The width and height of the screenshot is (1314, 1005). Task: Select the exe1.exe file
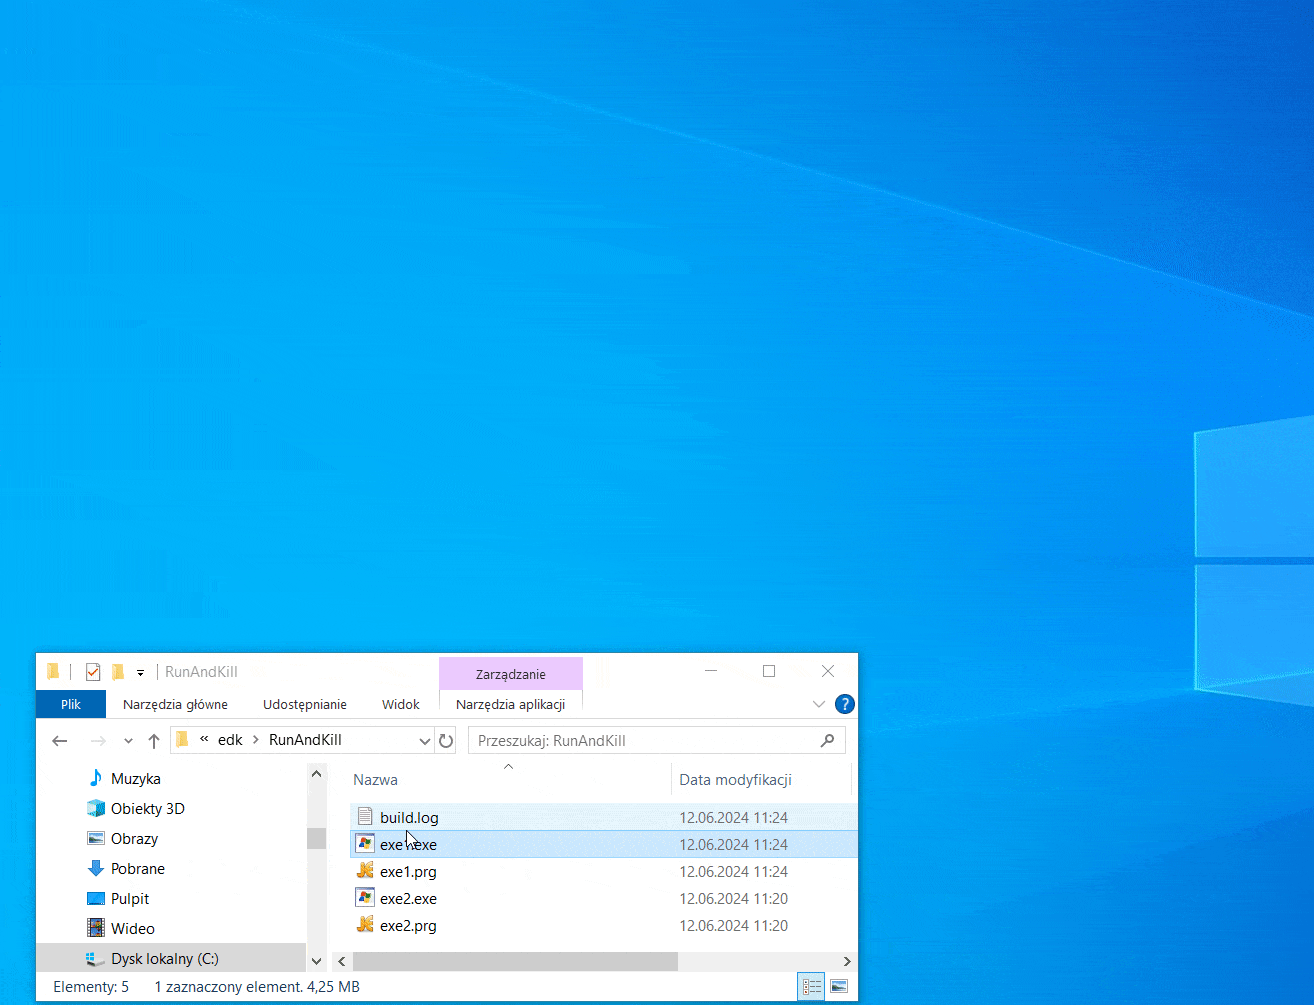604,845
